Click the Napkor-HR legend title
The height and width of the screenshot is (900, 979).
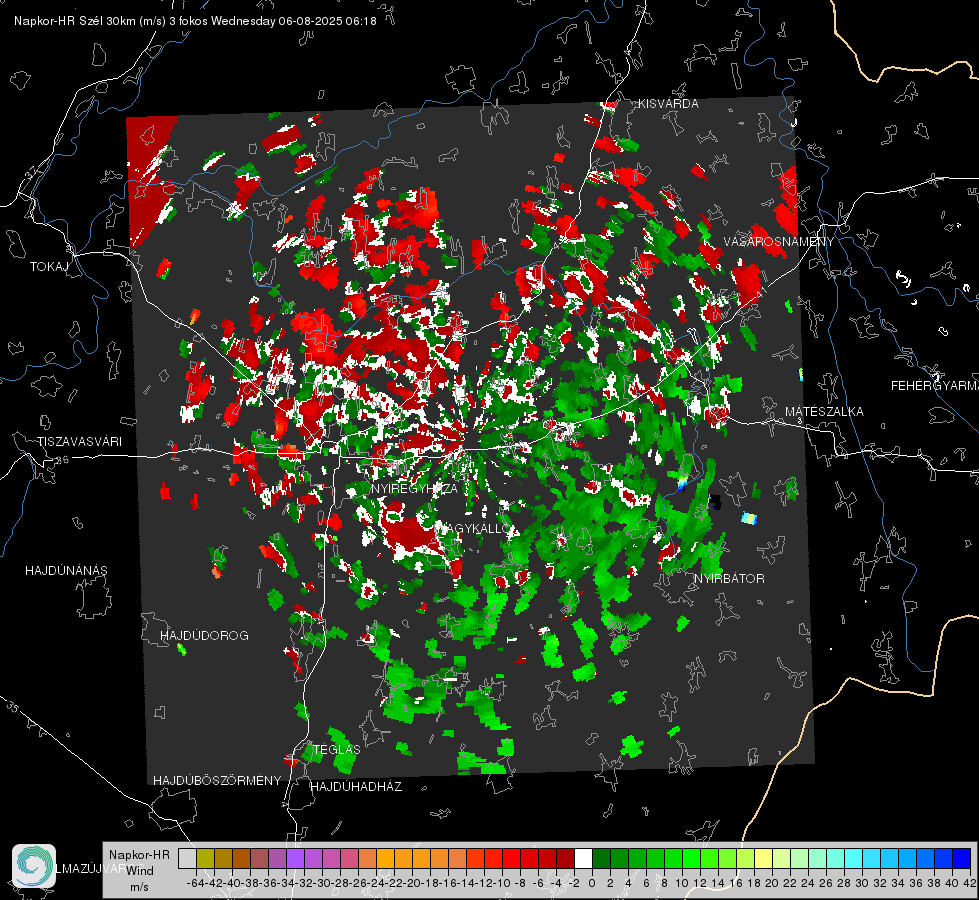pos(139,855)
